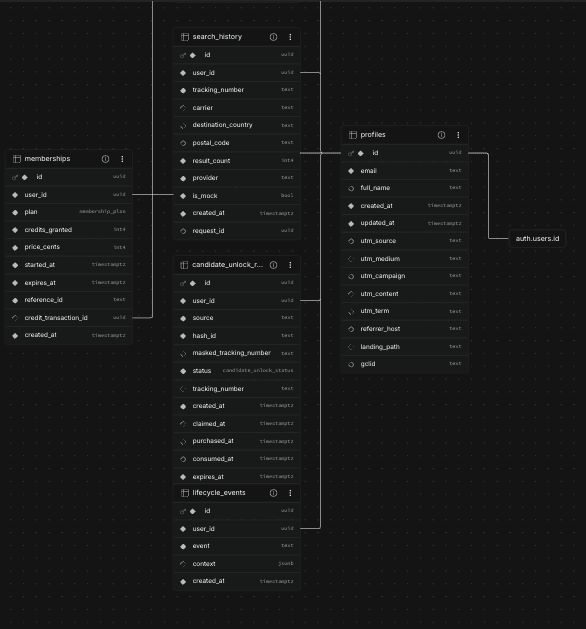This screenshot has height=629, width=586.
Task: Click the status column in candidate_unlock table
Action: click(237, 371)
